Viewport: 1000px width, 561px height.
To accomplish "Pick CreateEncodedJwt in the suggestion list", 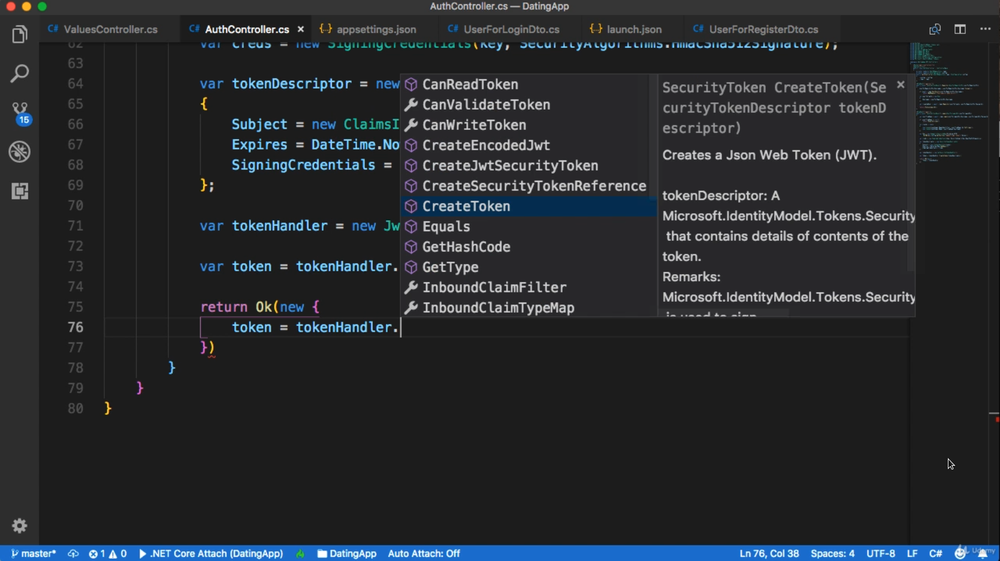I will 528,145.
